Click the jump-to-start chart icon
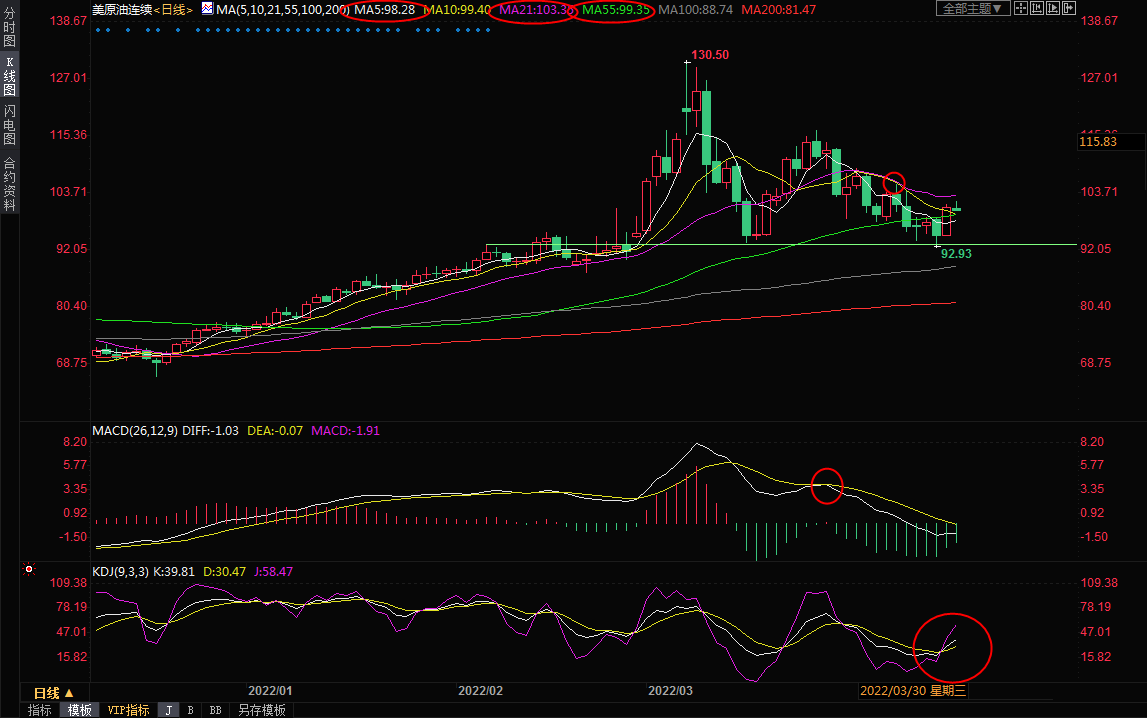The width and height of the screenshot is (1147, 718). click(1037, 8)
